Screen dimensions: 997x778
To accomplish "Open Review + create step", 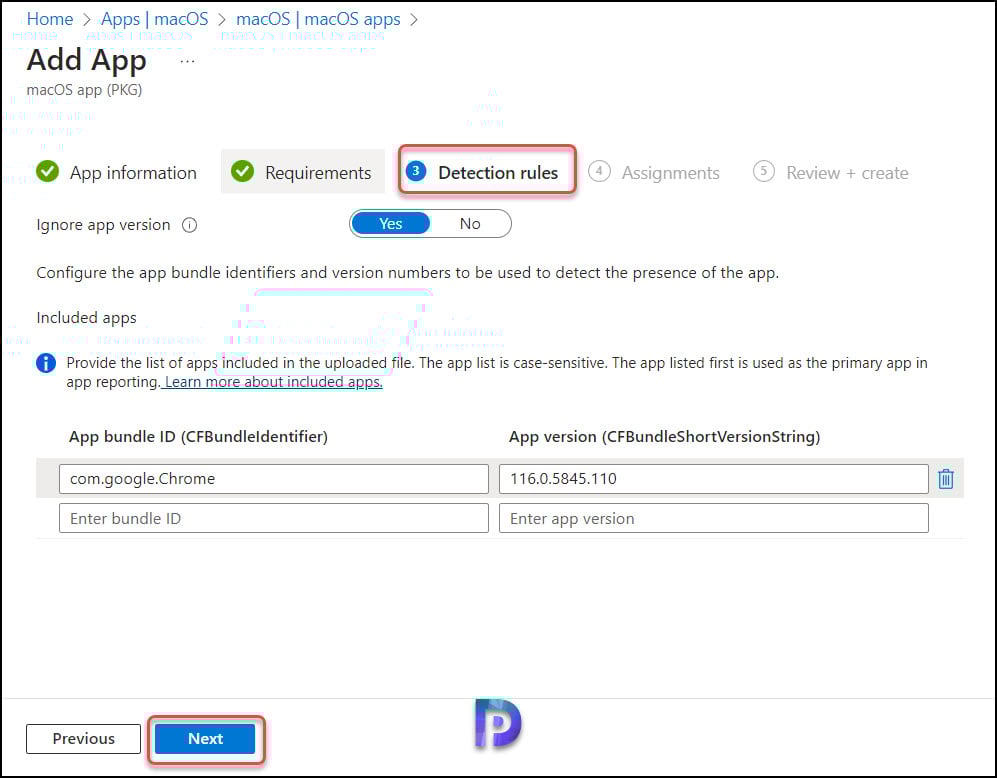I will click(x=830, y=172).
